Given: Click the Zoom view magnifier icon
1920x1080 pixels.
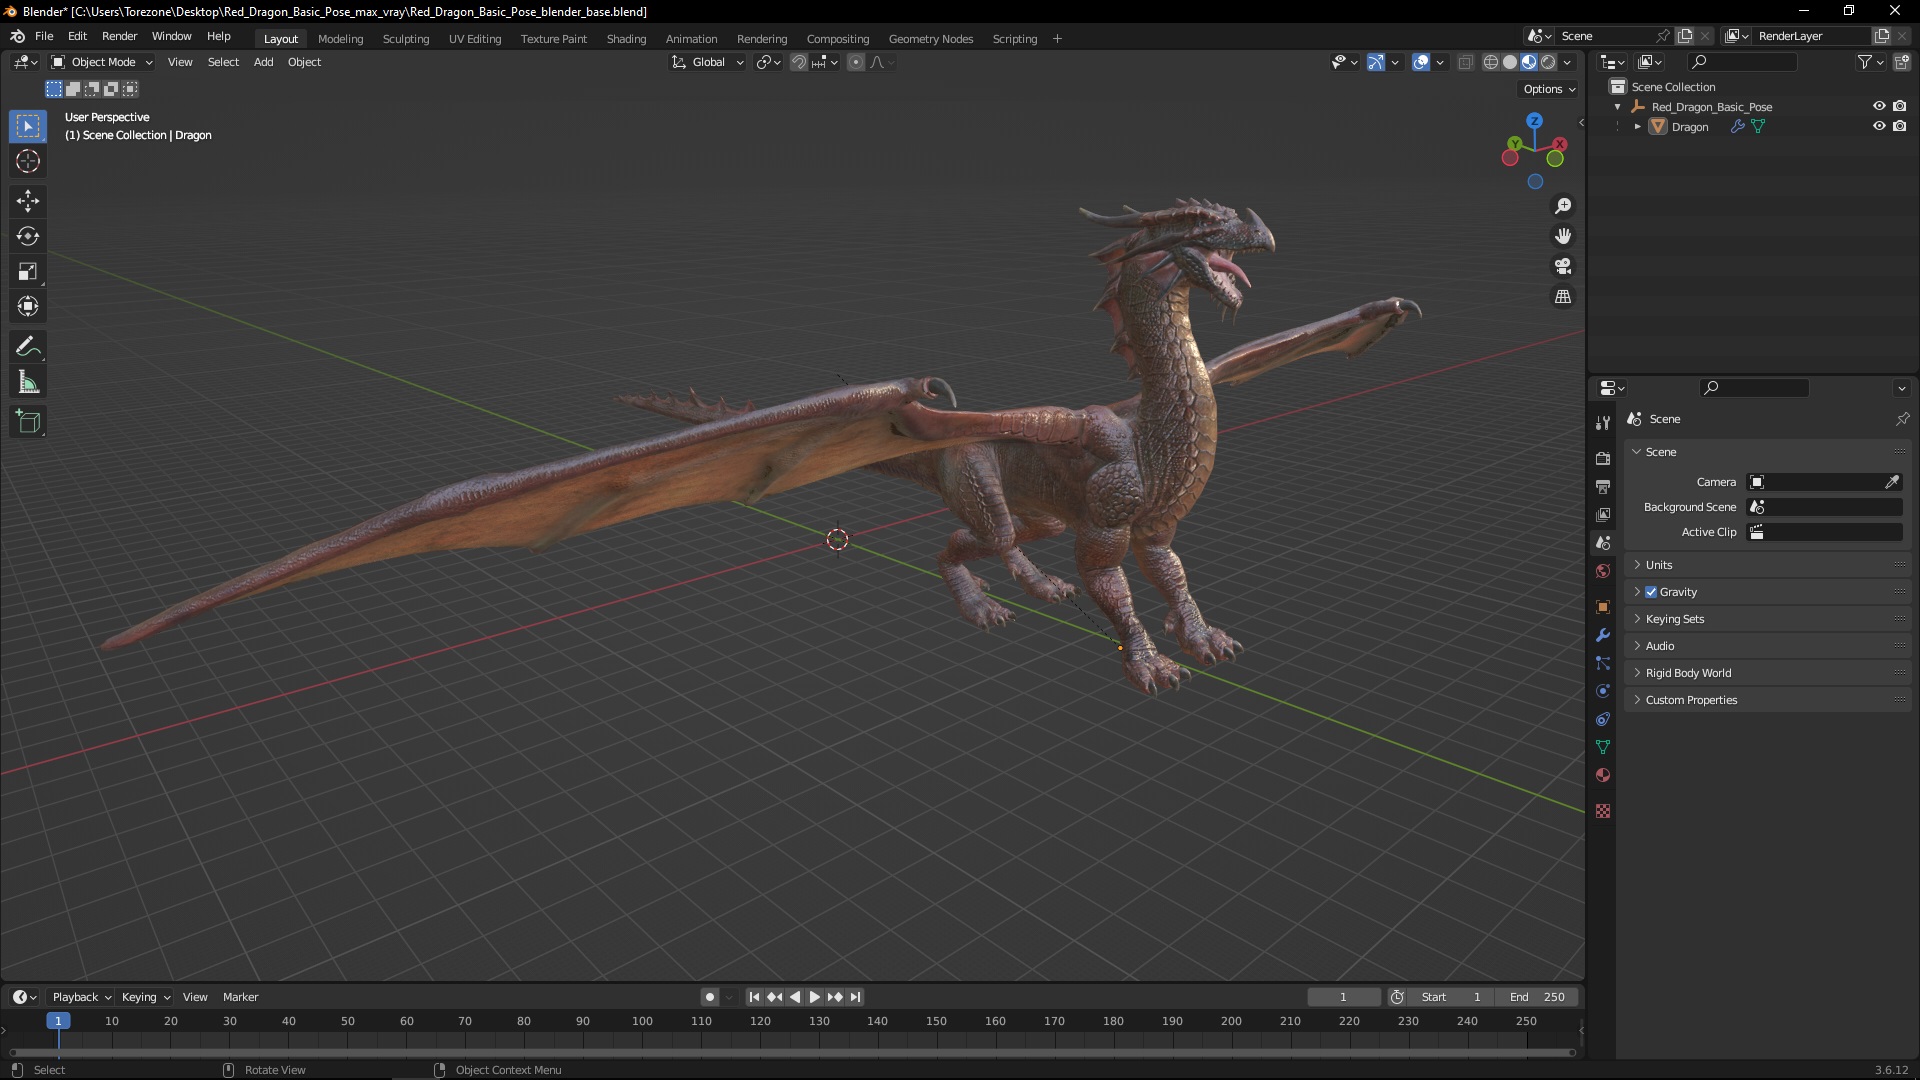Looking at the screenshot, I should coord(1563,206).
